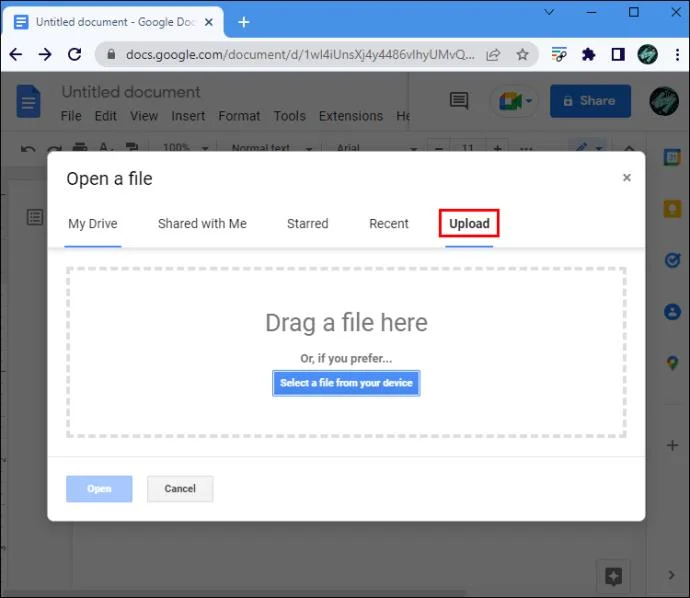
Task: Open a new browser tab
Action: pos(243,22)
